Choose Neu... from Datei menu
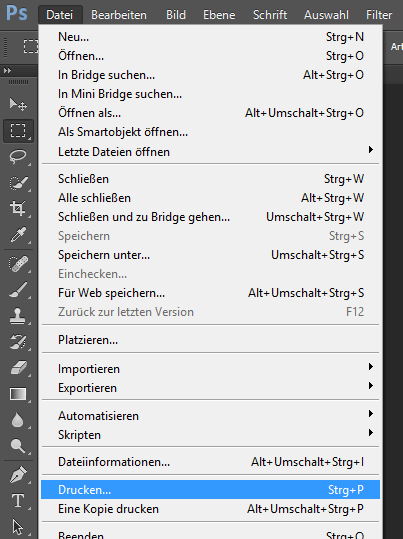Image resolution: width=403 pixels, height=539 pixels. 210,37
